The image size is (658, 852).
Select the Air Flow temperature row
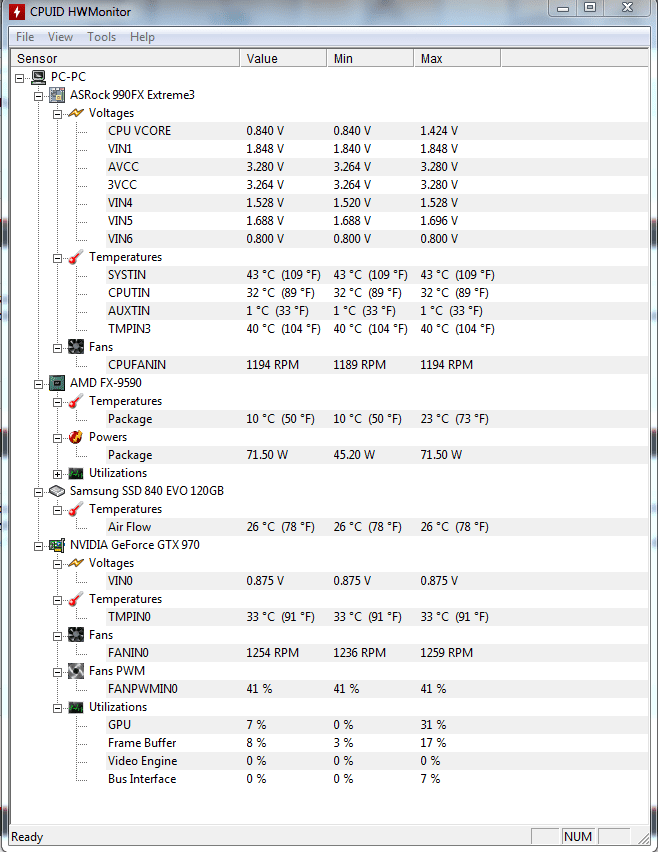pyautogui.click(x=377, y=527)
